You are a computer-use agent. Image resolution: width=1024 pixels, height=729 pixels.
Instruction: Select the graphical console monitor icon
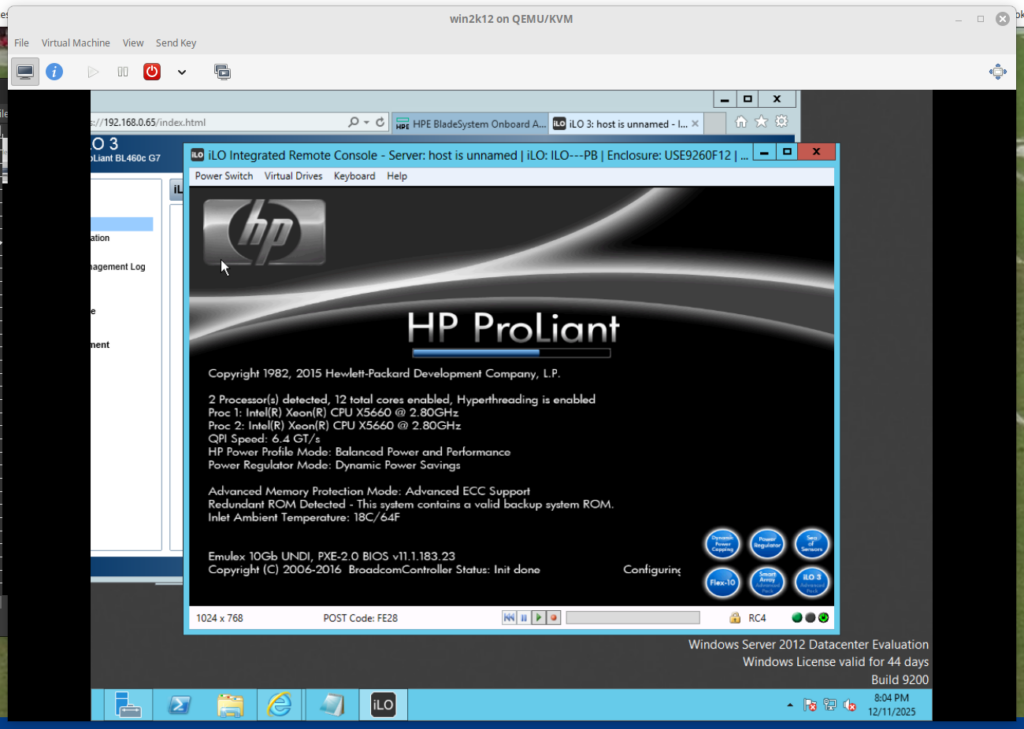[25, 72]
